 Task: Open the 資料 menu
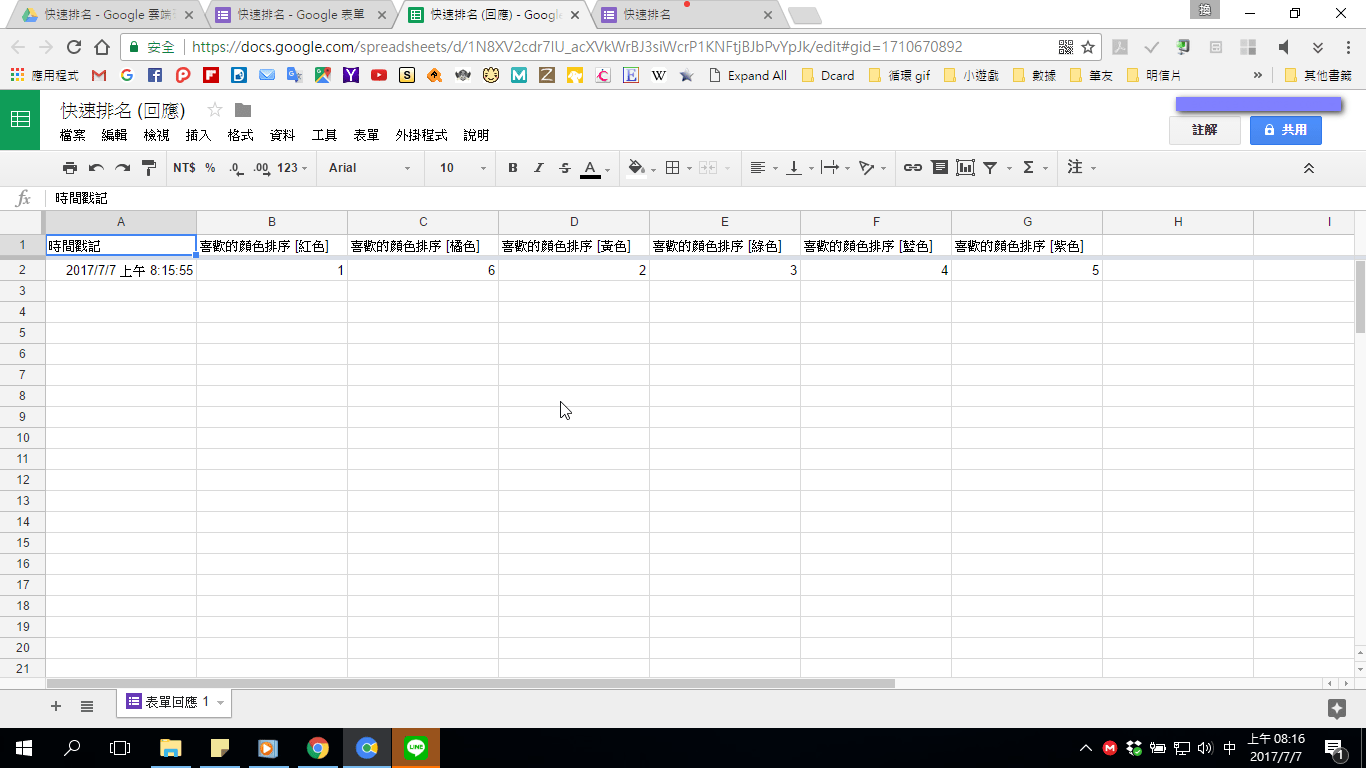282,135
